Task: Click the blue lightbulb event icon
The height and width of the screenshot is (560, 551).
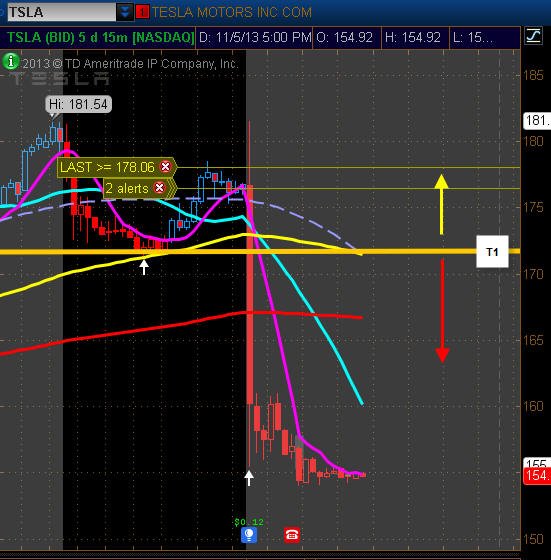Action: (x=249, y=535)
